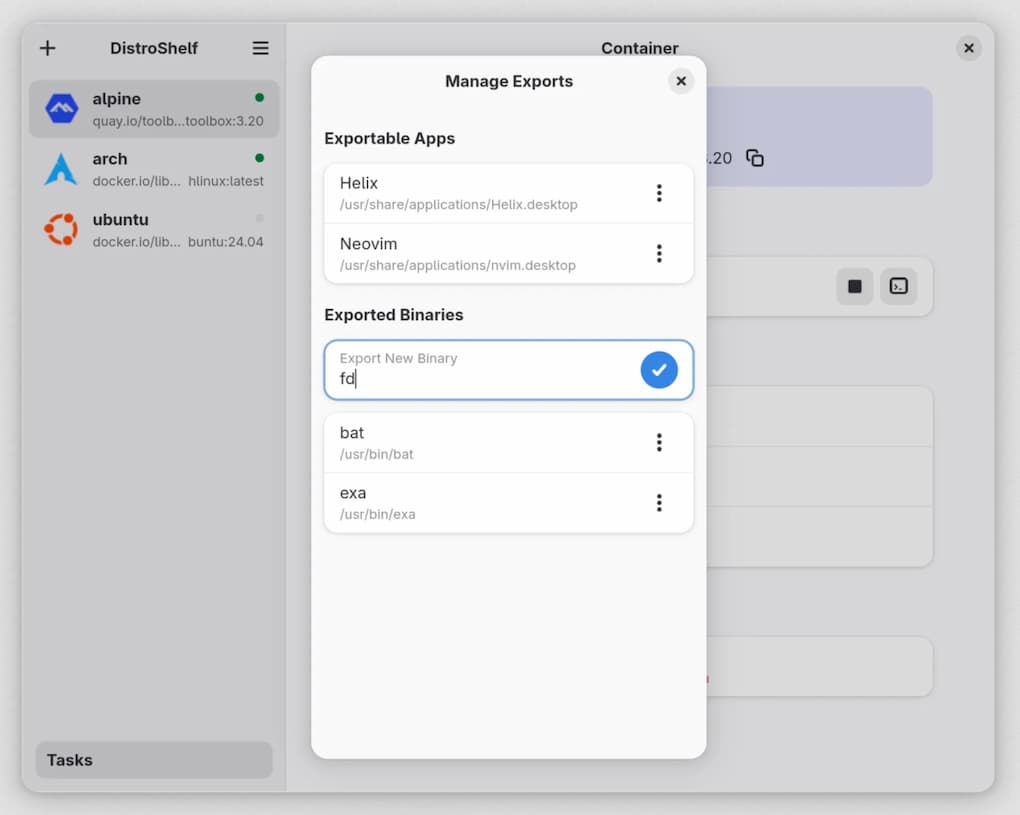Click the arch logo icon
Screen dimensions: 1020x815
pyautogui.click(x=61, y=169)
